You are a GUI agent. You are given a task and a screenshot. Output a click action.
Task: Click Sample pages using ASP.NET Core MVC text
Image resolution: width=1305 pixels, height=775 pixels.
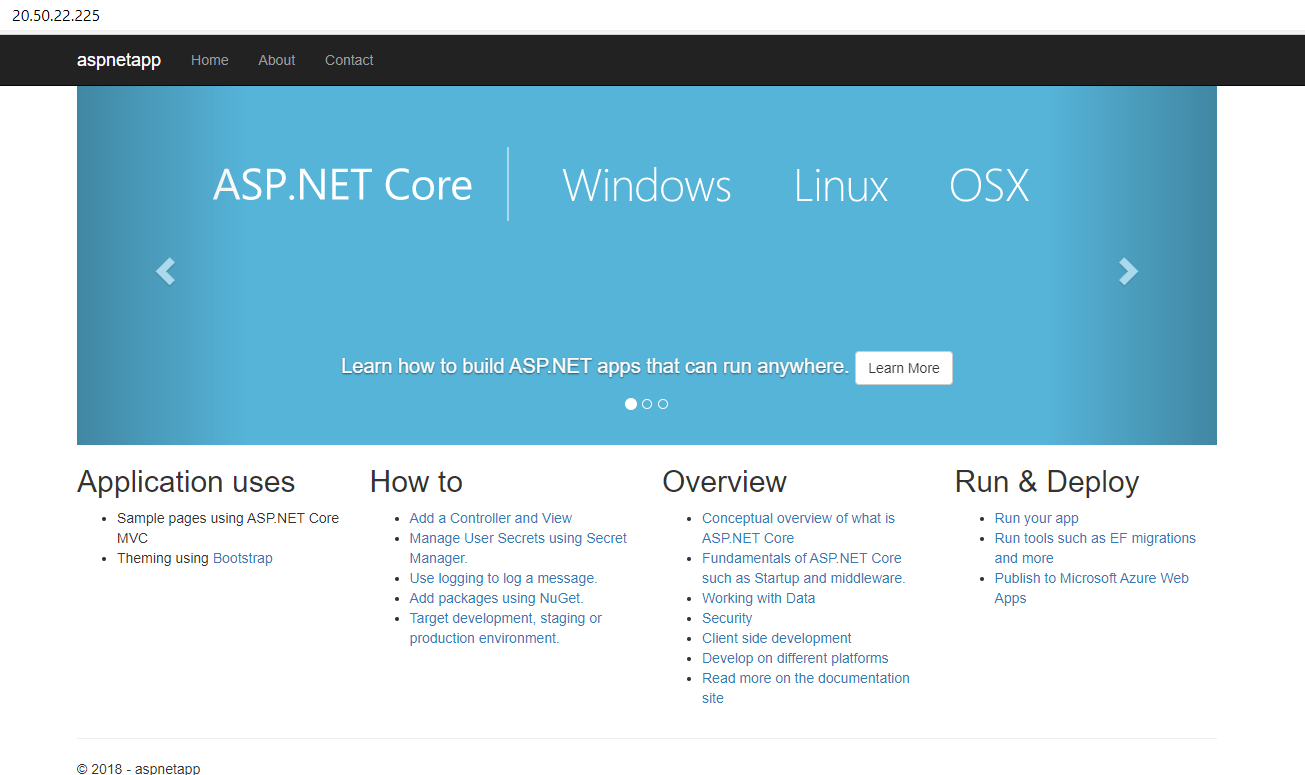[x=228, y=528]
